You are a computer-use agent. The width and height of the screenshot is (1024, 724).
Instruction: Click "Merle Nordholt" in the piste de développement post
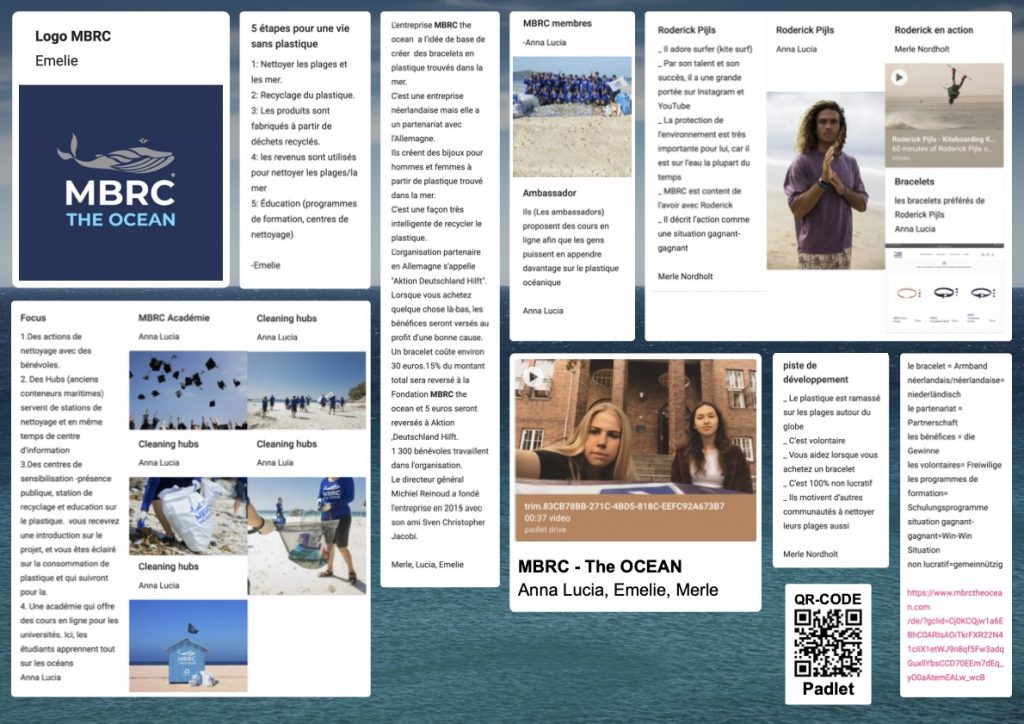pyautogui.click(x=810, y=554)
